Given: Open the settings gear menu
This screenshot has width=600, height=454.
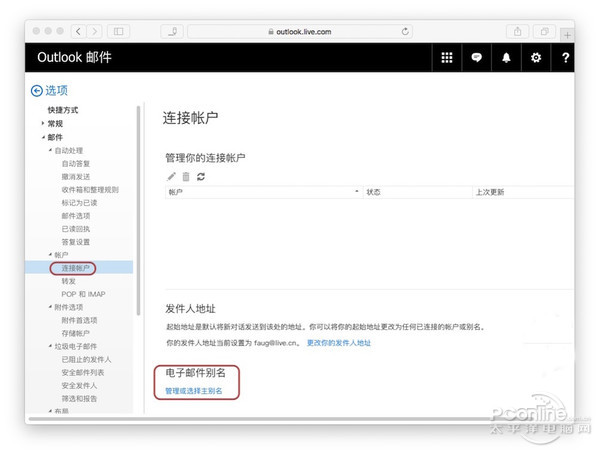Looking at the screenshot, I should (x=536, y=57).
